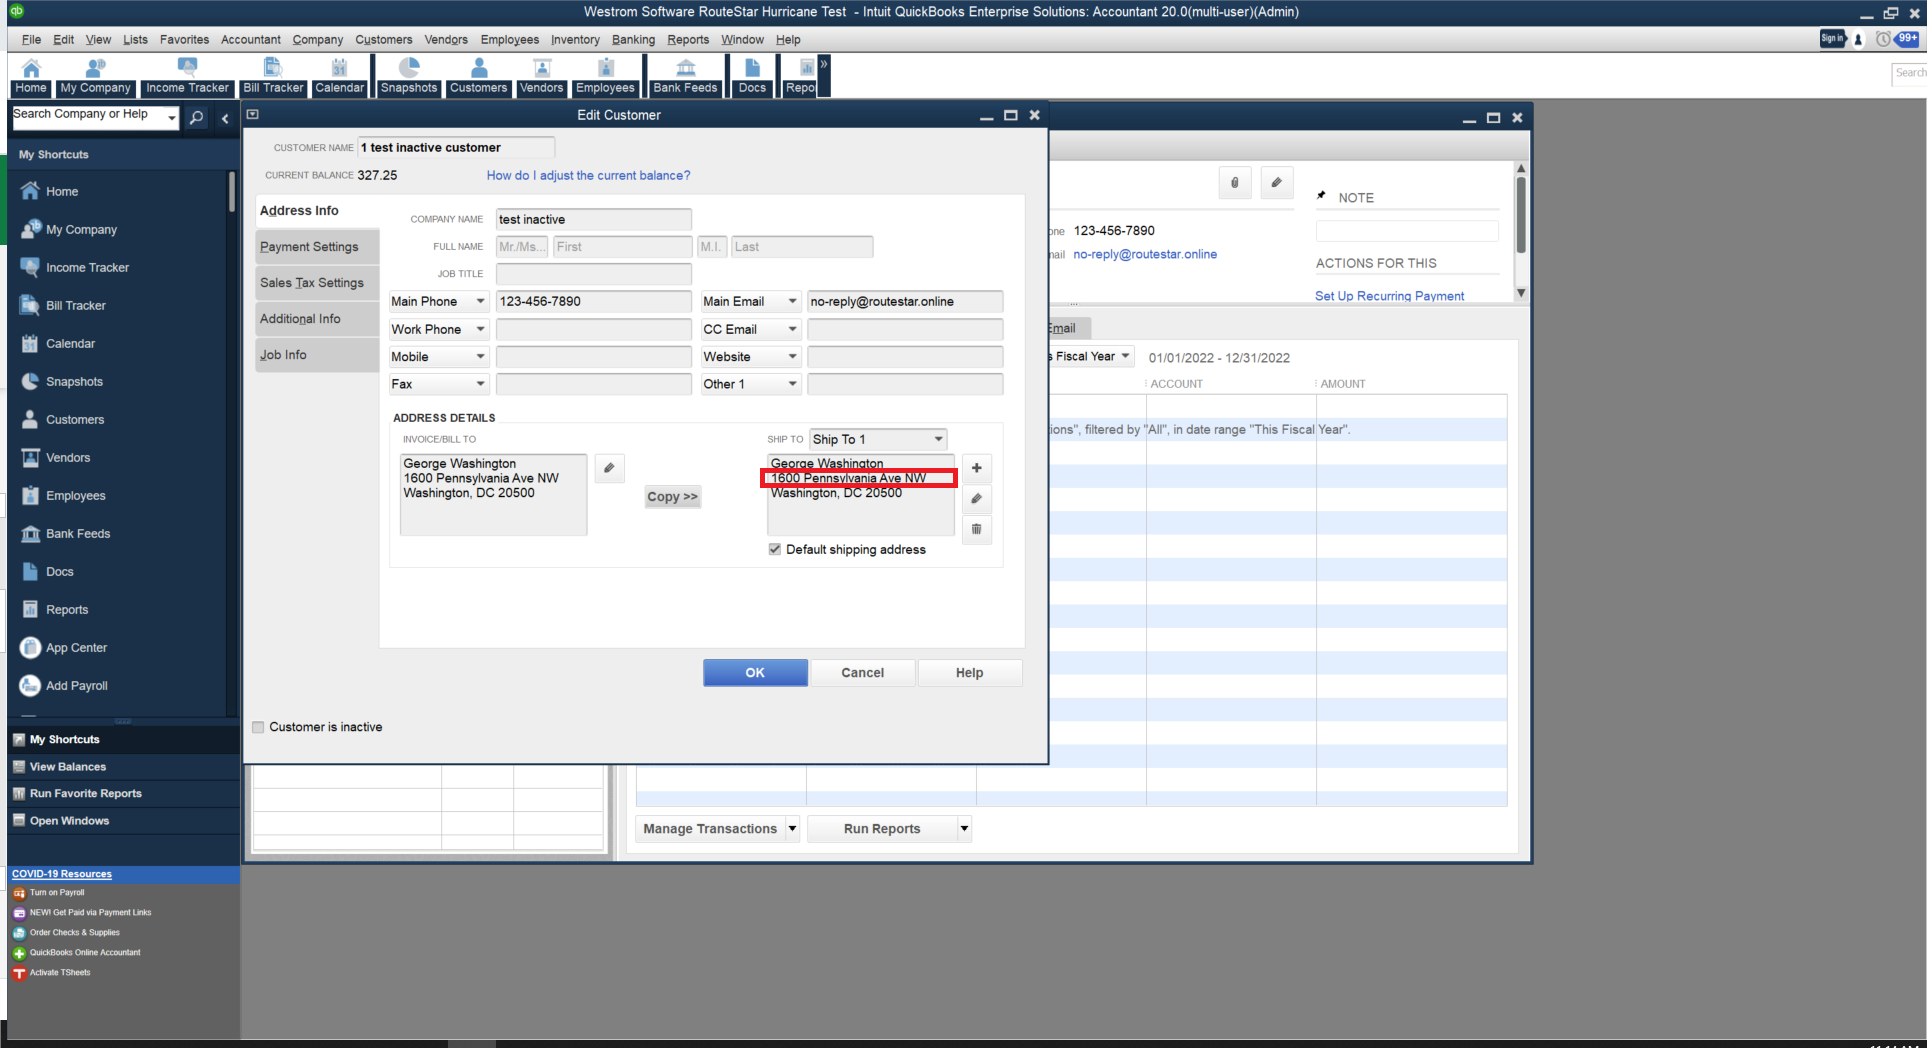Open Website type dropdown
This screenshot has width=1927, height=1048.
pos(793,357)
